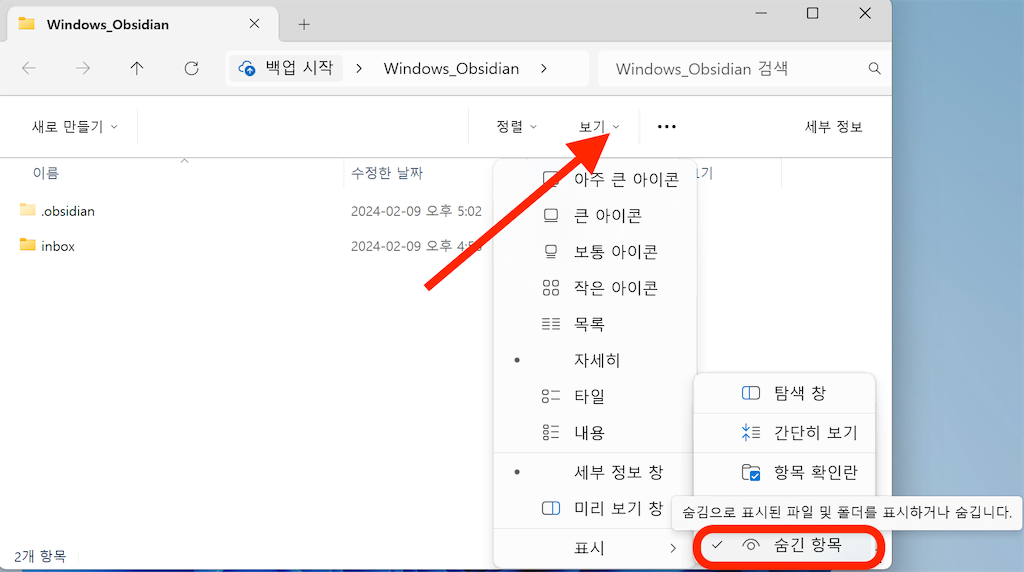Click the Windows_Obsidian search field

click(730, 69)
